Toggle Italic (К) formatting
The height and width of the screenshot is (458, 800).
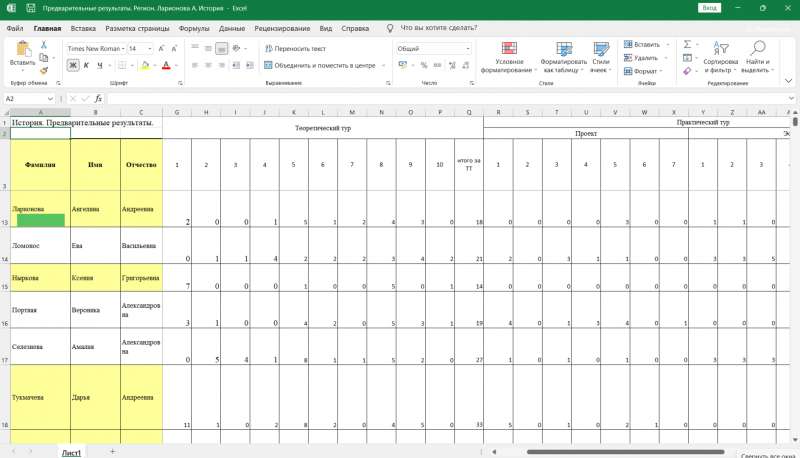click(x=86, y=65)
